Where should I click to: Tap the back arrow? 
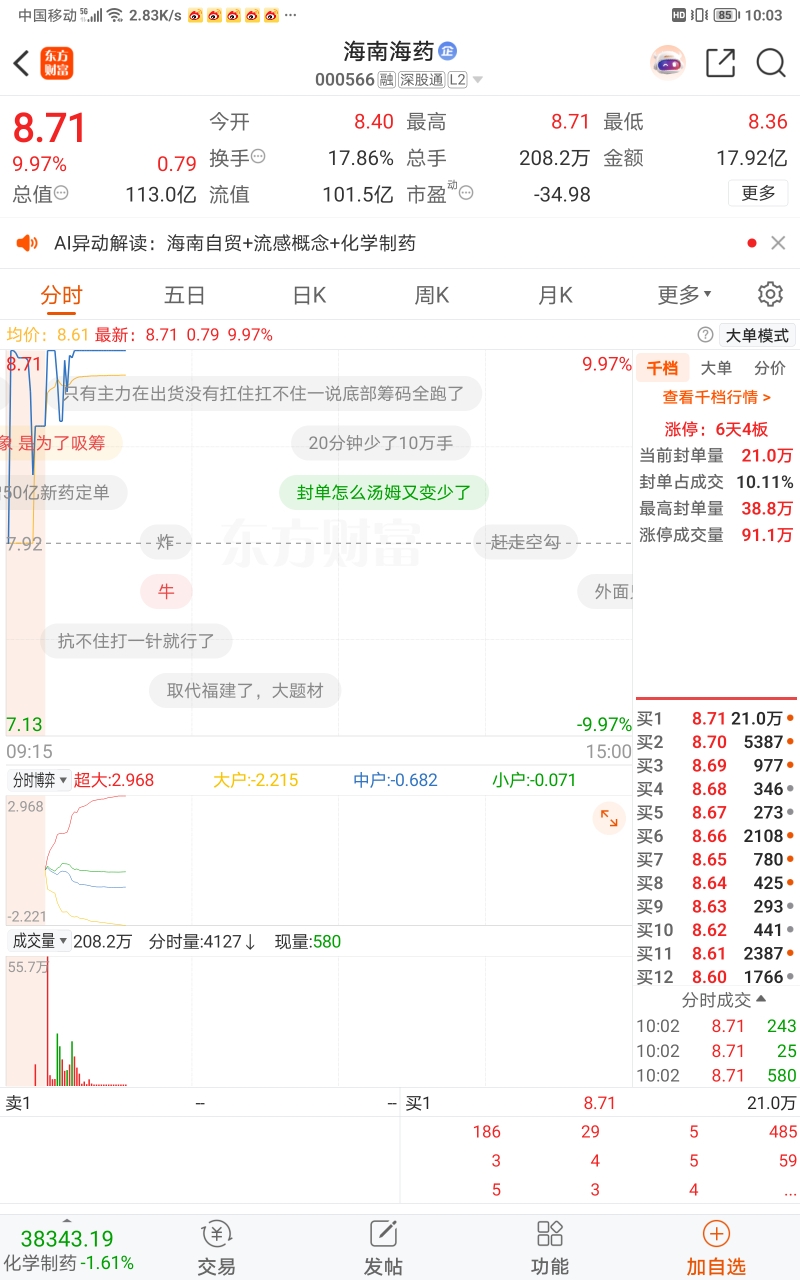(21, 64)
